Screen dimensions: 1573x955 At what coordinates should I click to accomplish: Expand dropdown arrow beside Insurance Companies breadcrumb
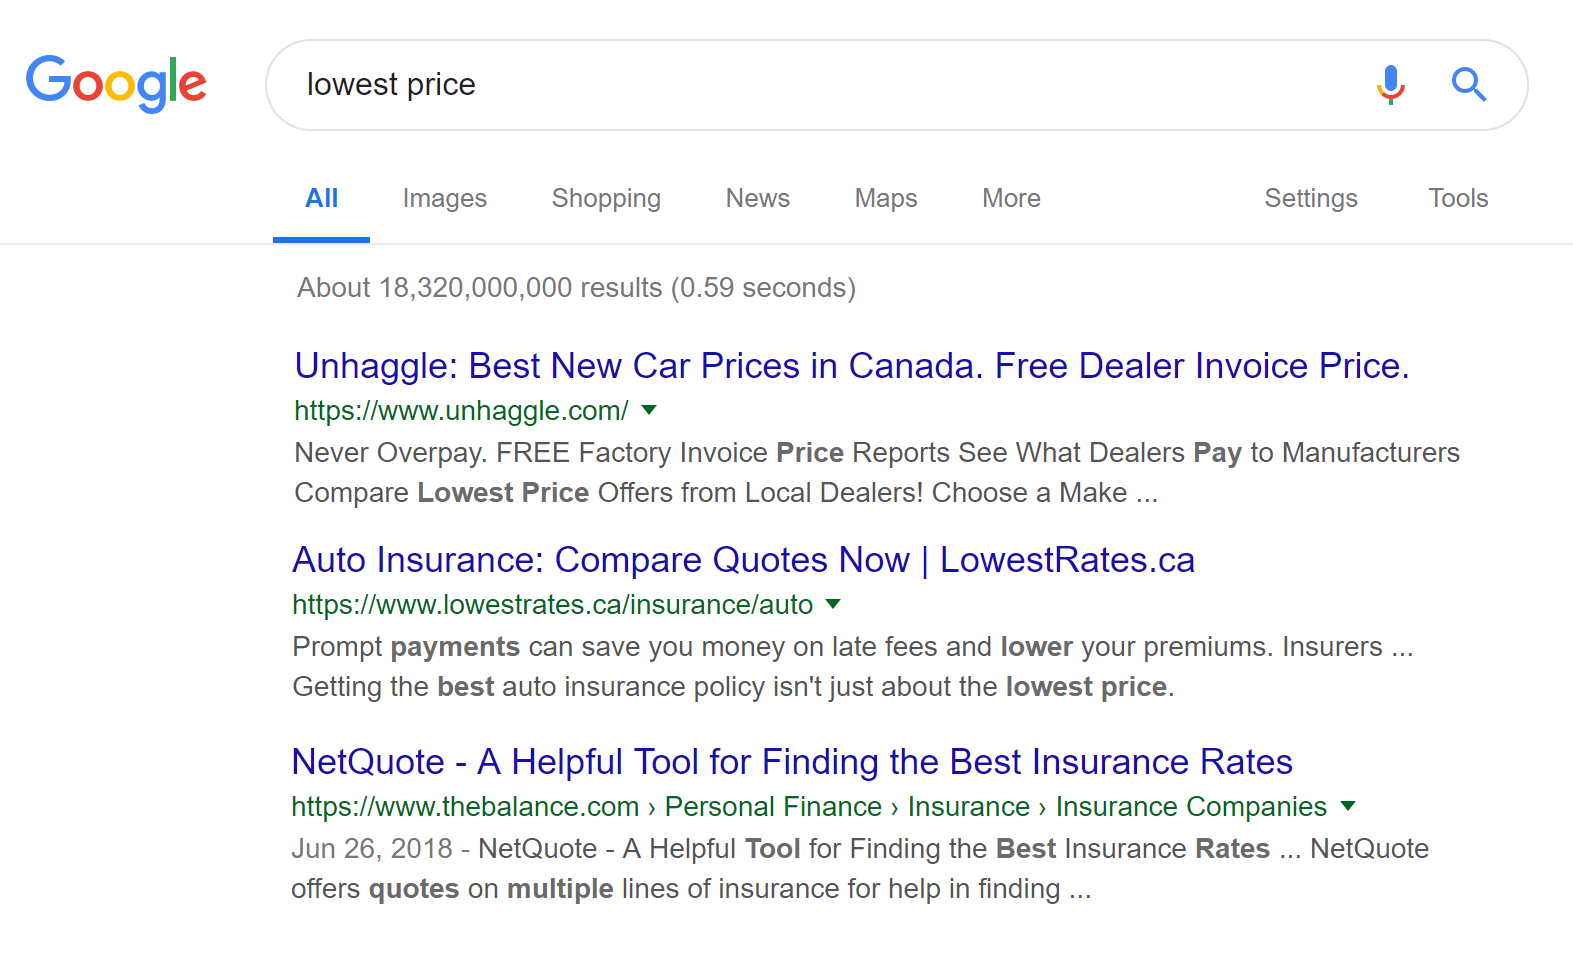point(1348,806)
